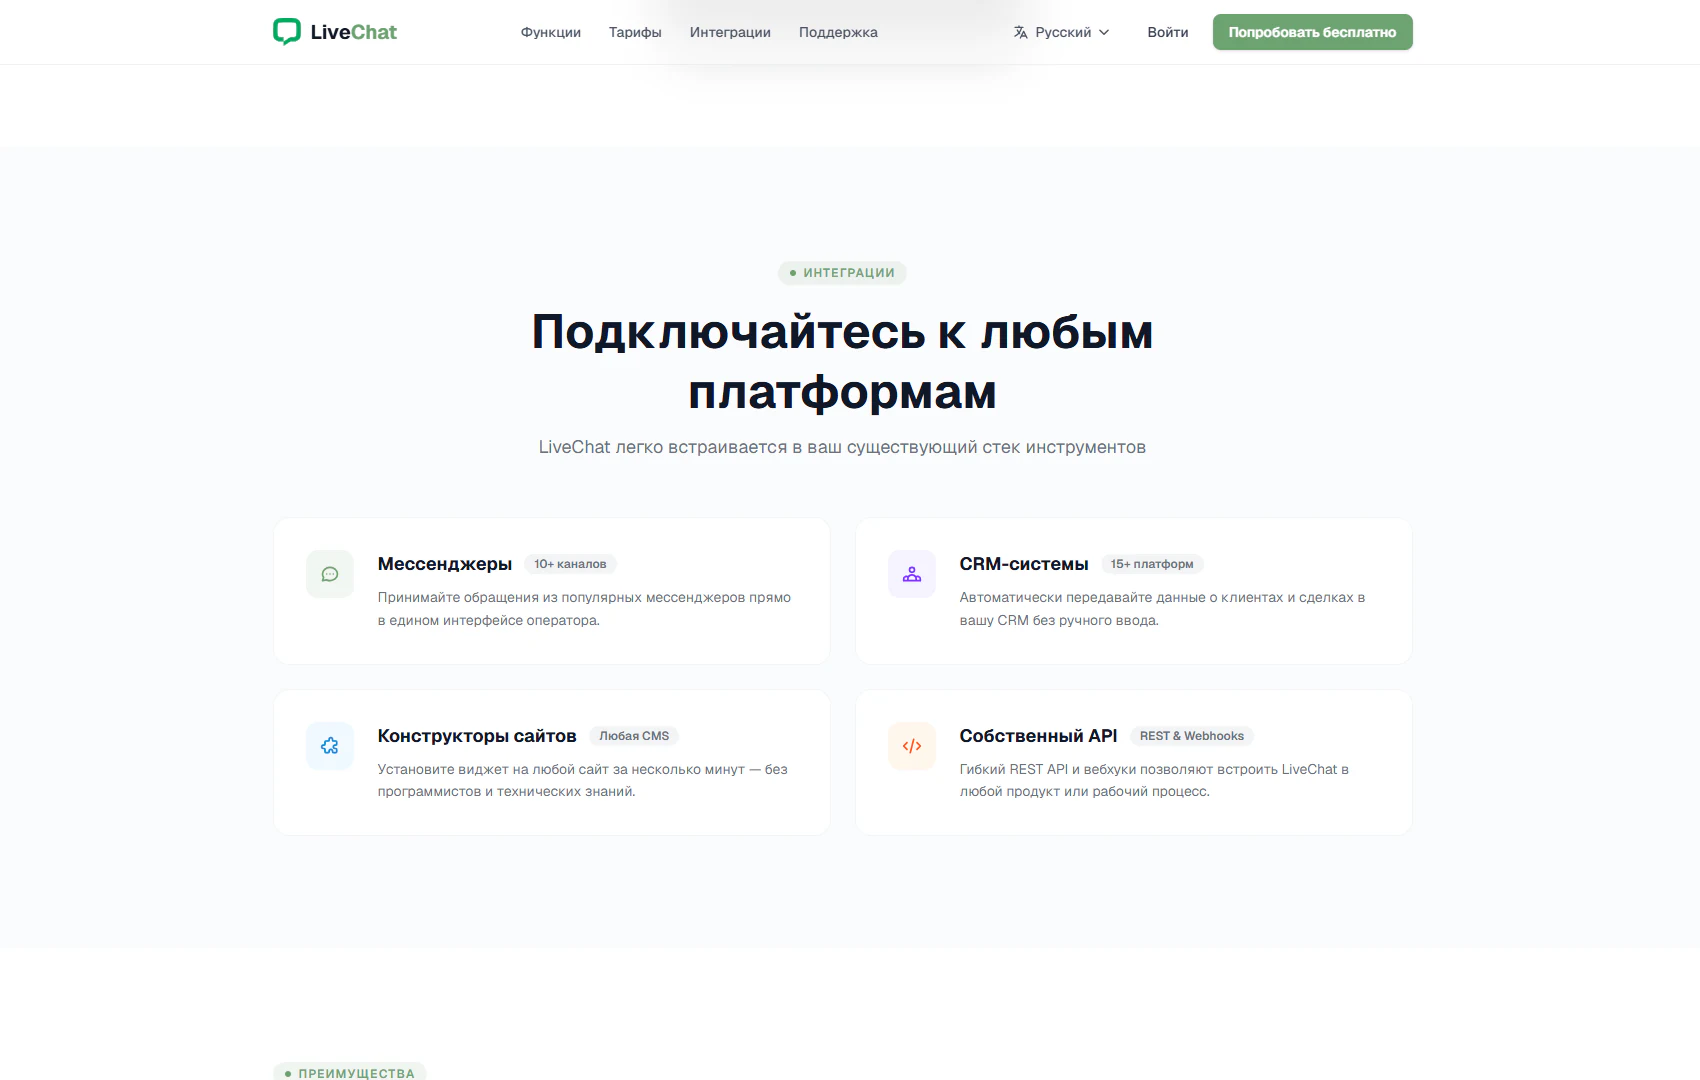
Task: Click the Конструкторы сайтов puzzle icon
Action: [330, 746]
